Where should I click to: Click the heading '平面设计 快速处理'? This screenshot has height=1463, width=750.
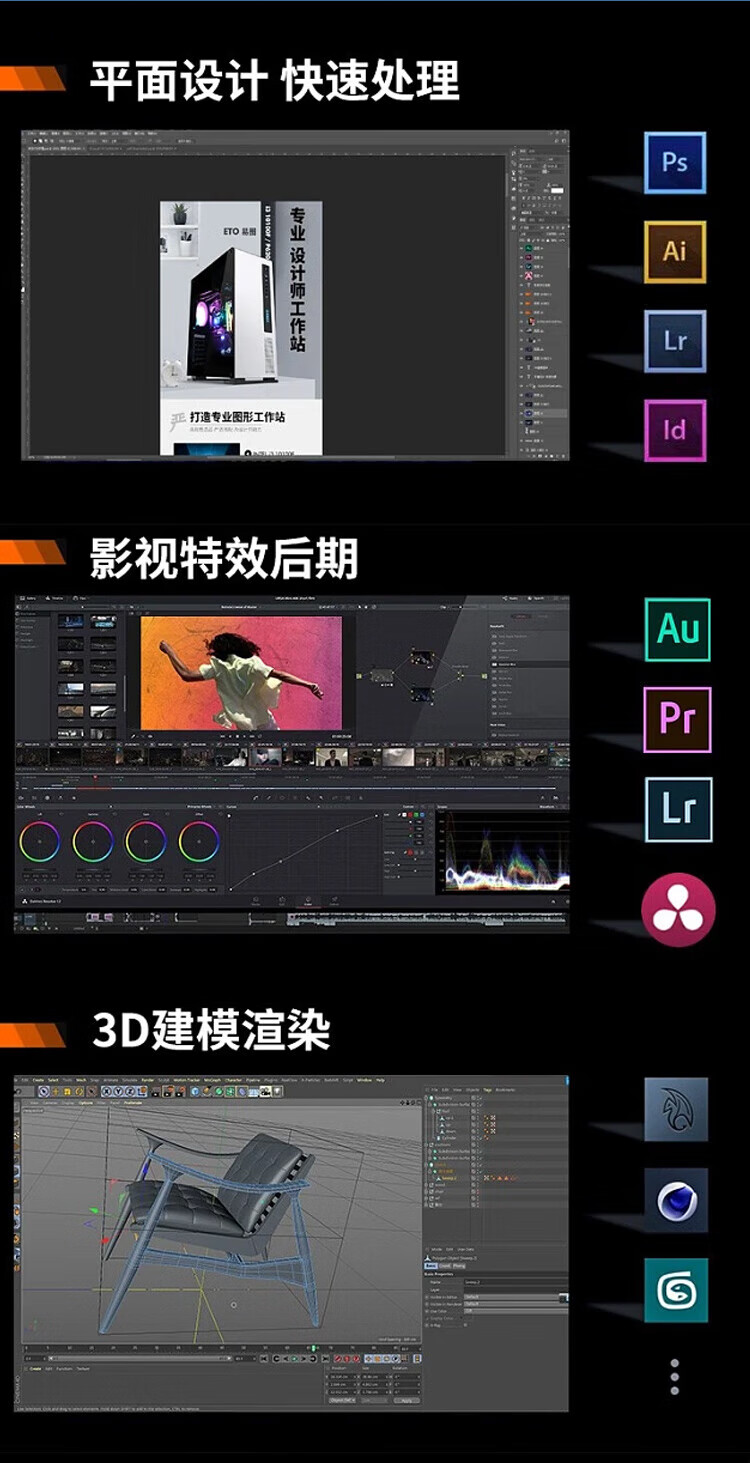coord(275,80)
